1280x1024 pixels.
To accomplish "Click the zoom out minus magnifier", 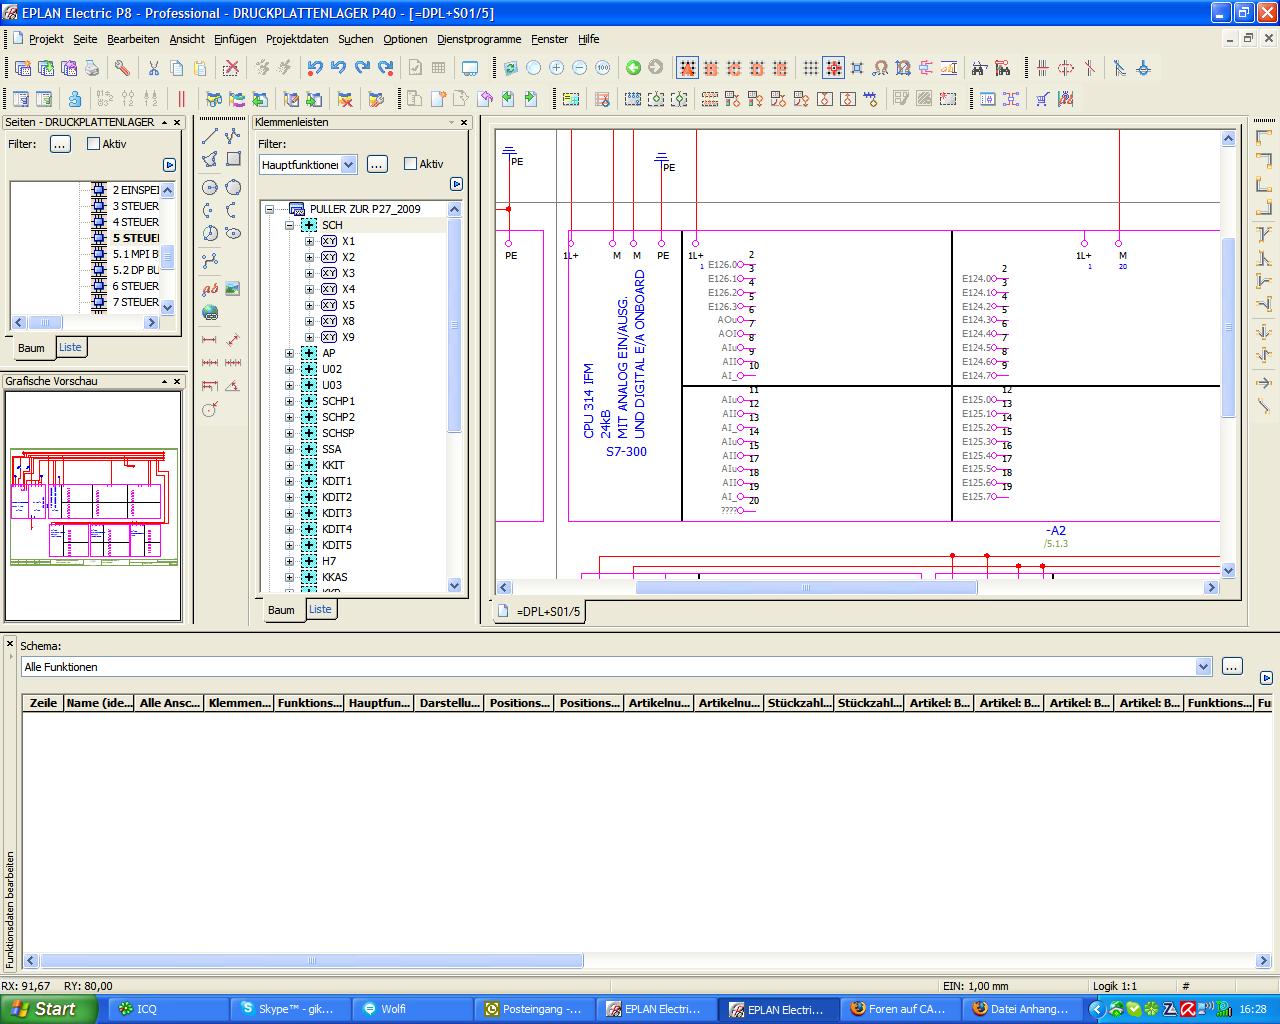I will [x=579, y=68].
